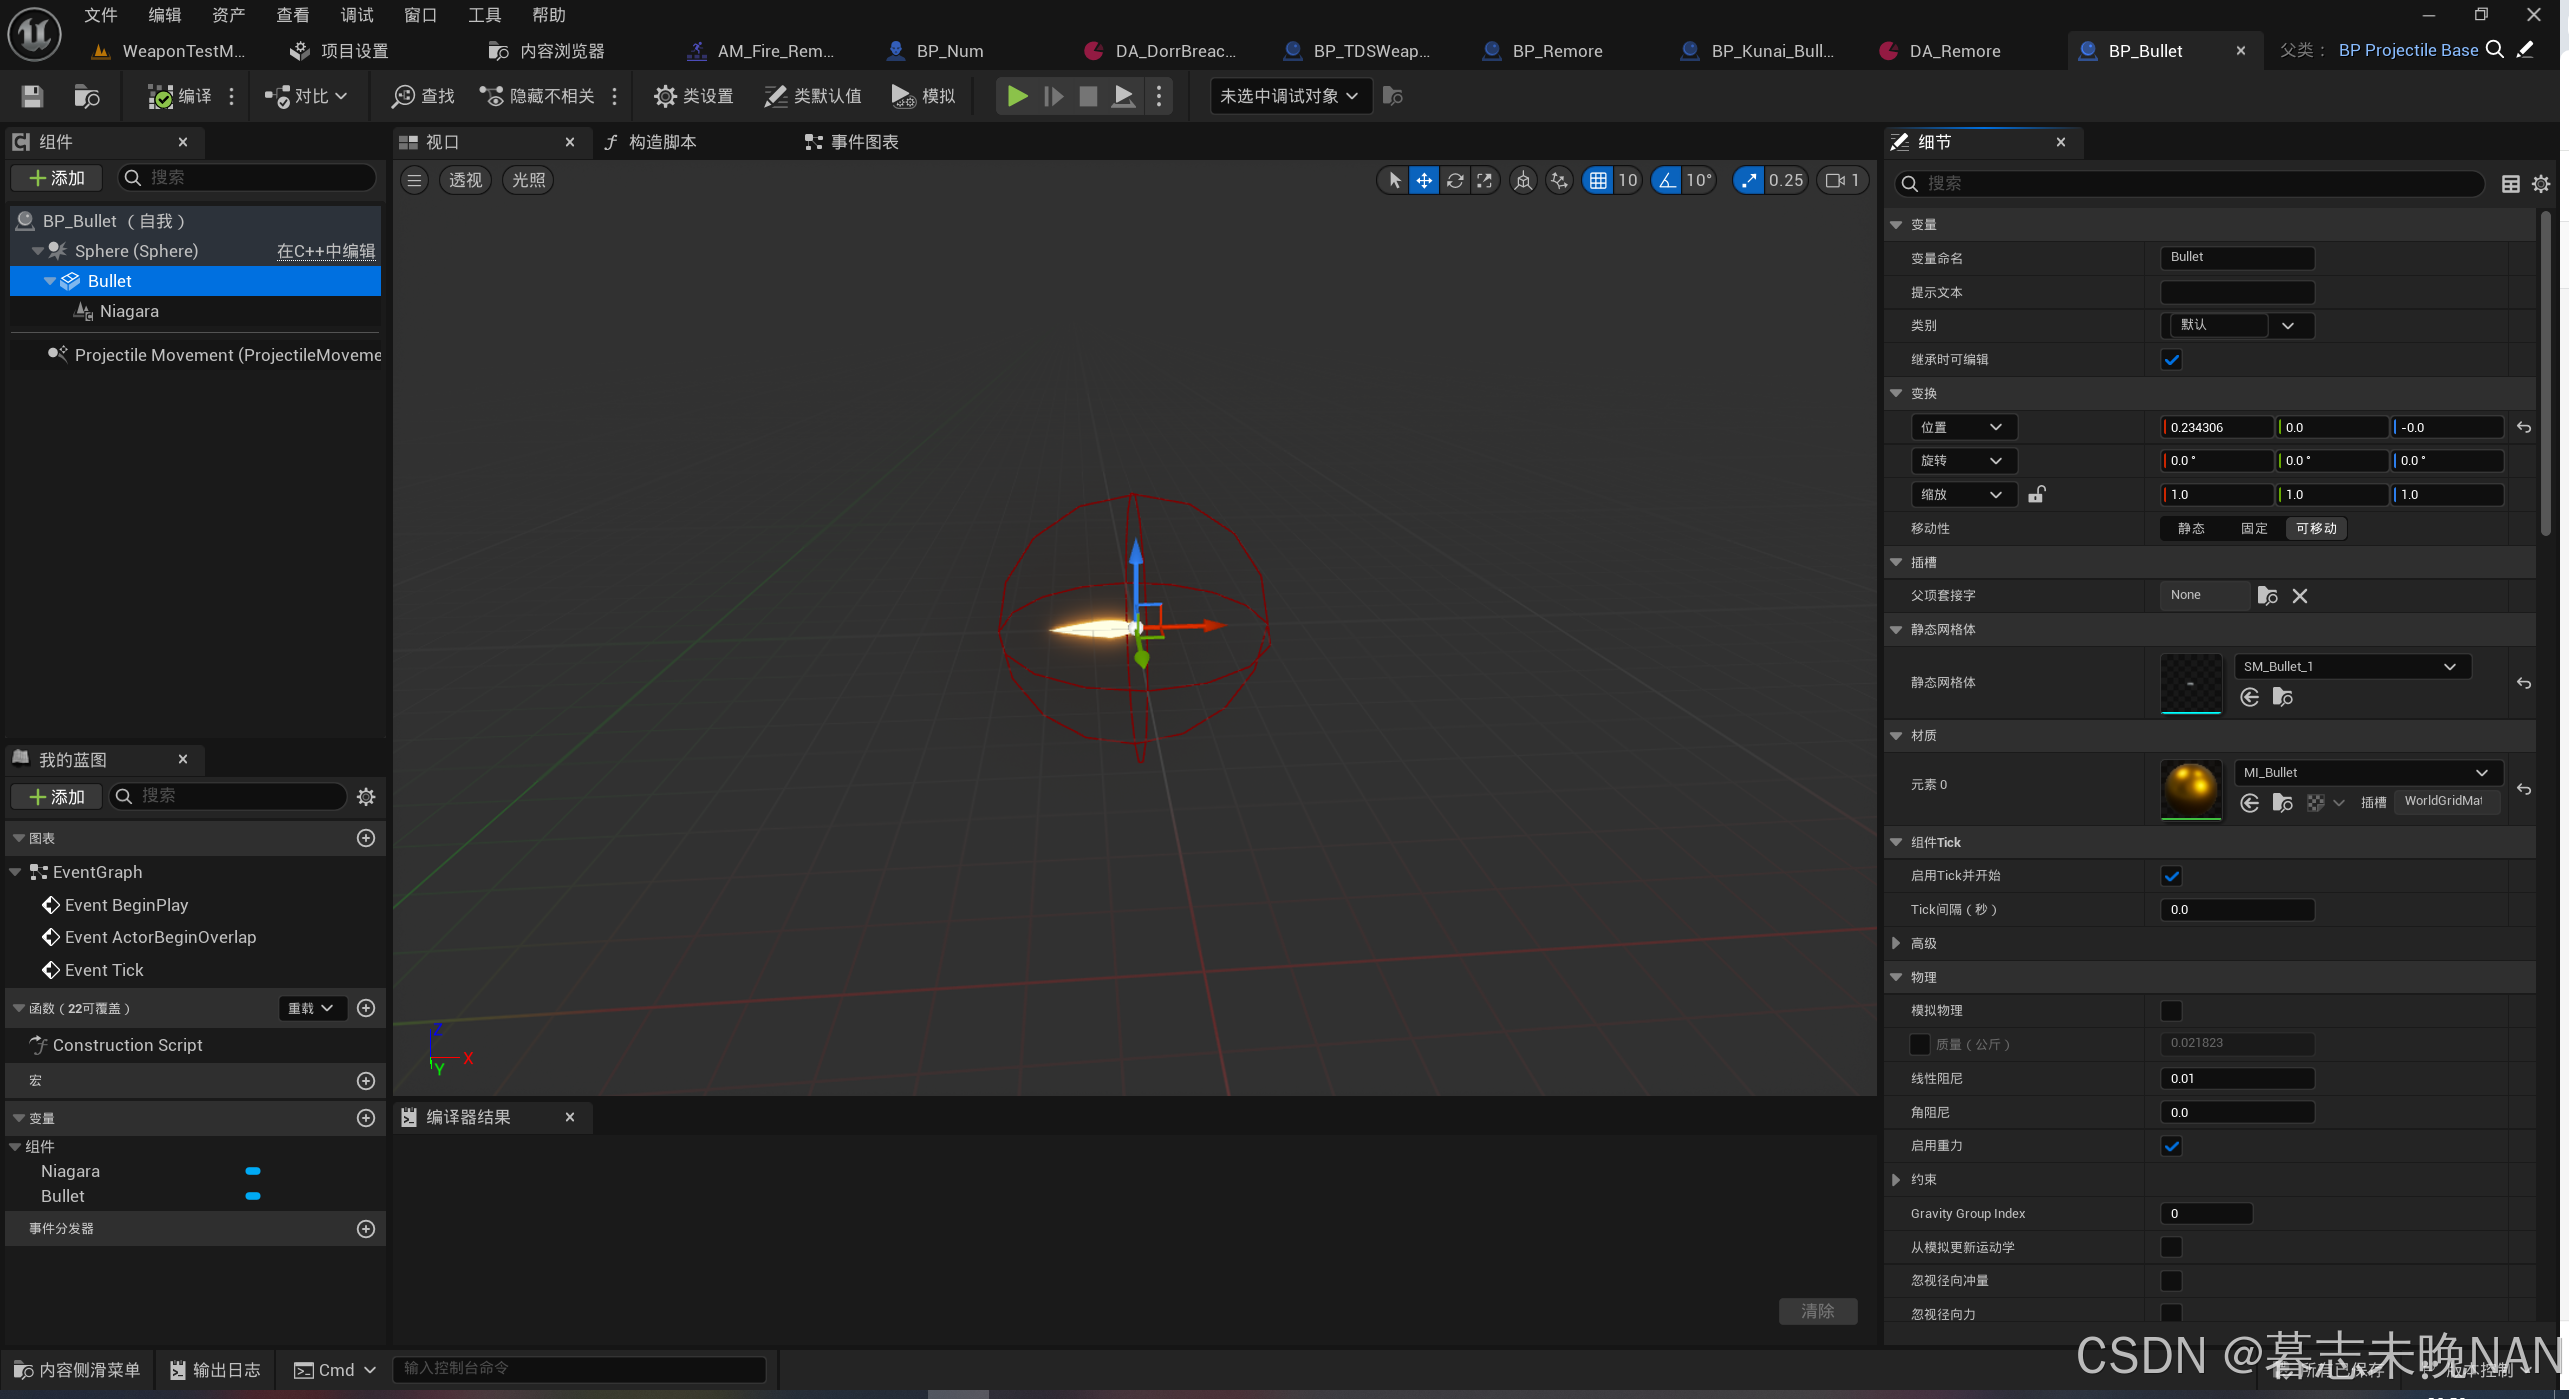Screen dimensions: 2569x1399
Task: Clear the parent socket with X icon
Action: [2300, 596]
